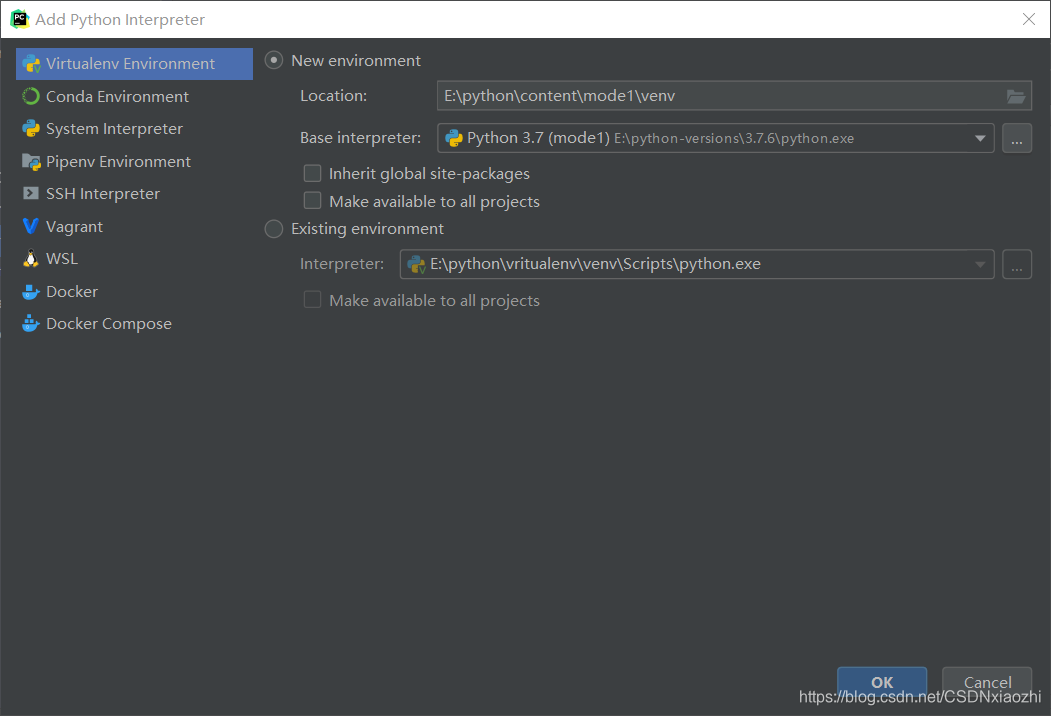Select Pipenv Environment in the sidebar
The width and height of the screenshot is (1051, 716).
point(134,162)
